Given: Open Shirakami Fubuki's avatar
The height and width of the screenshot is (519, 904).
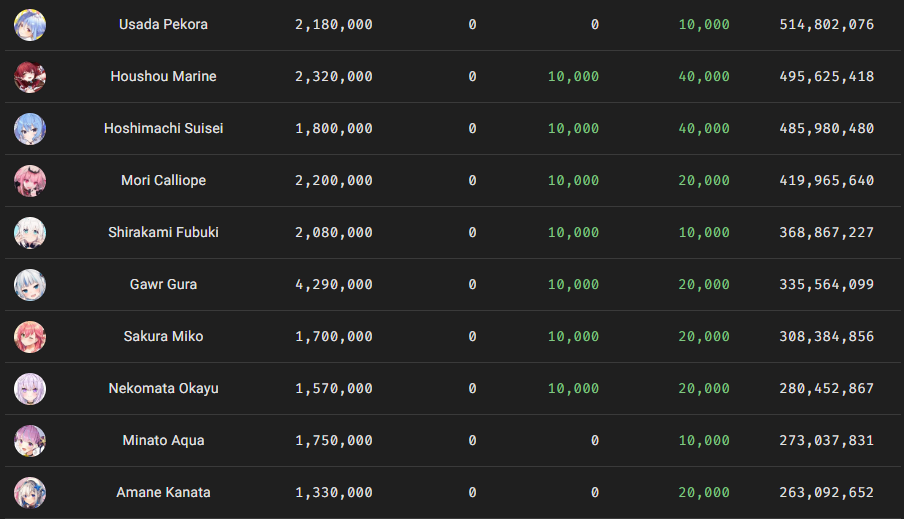Looking at the screenshot, I should click(x=30, y=232).
